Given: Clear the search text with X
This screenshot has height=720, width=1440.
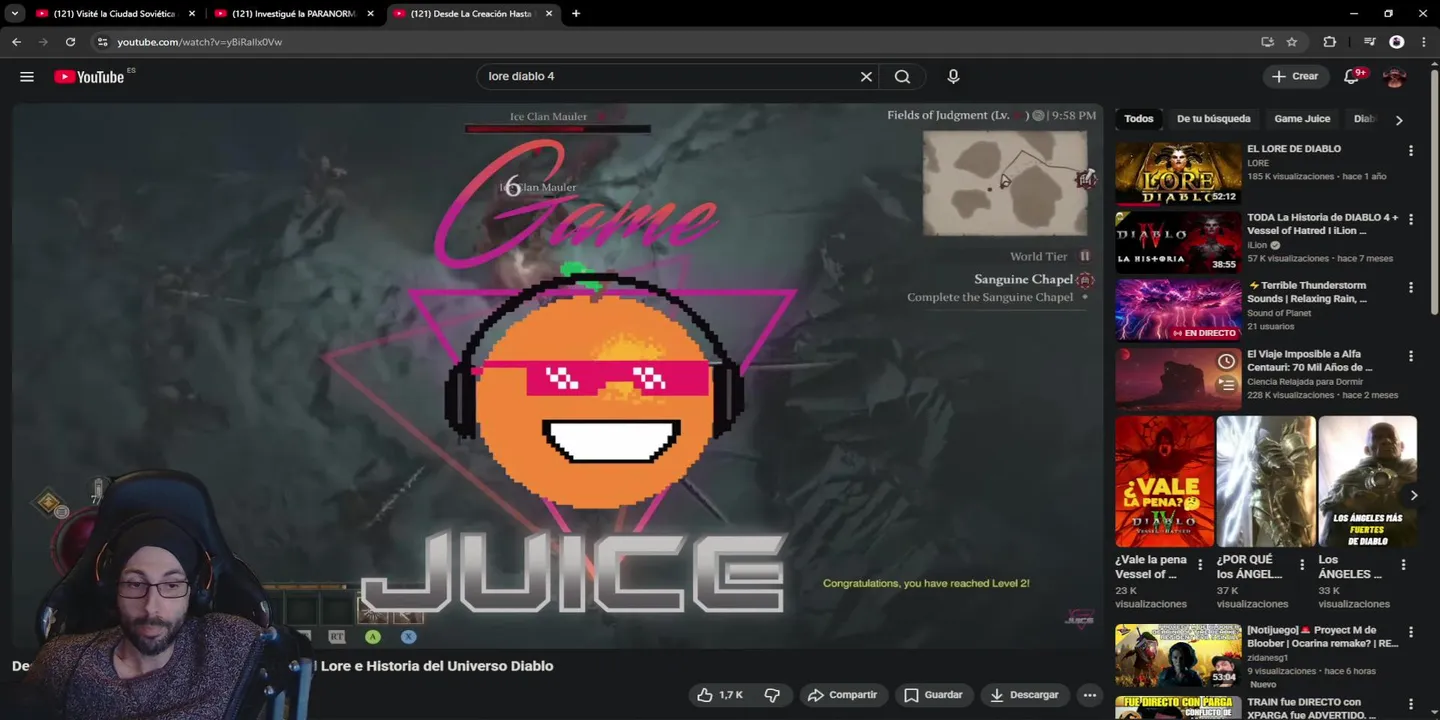Looking at the screenshot, I should (866, 77).
